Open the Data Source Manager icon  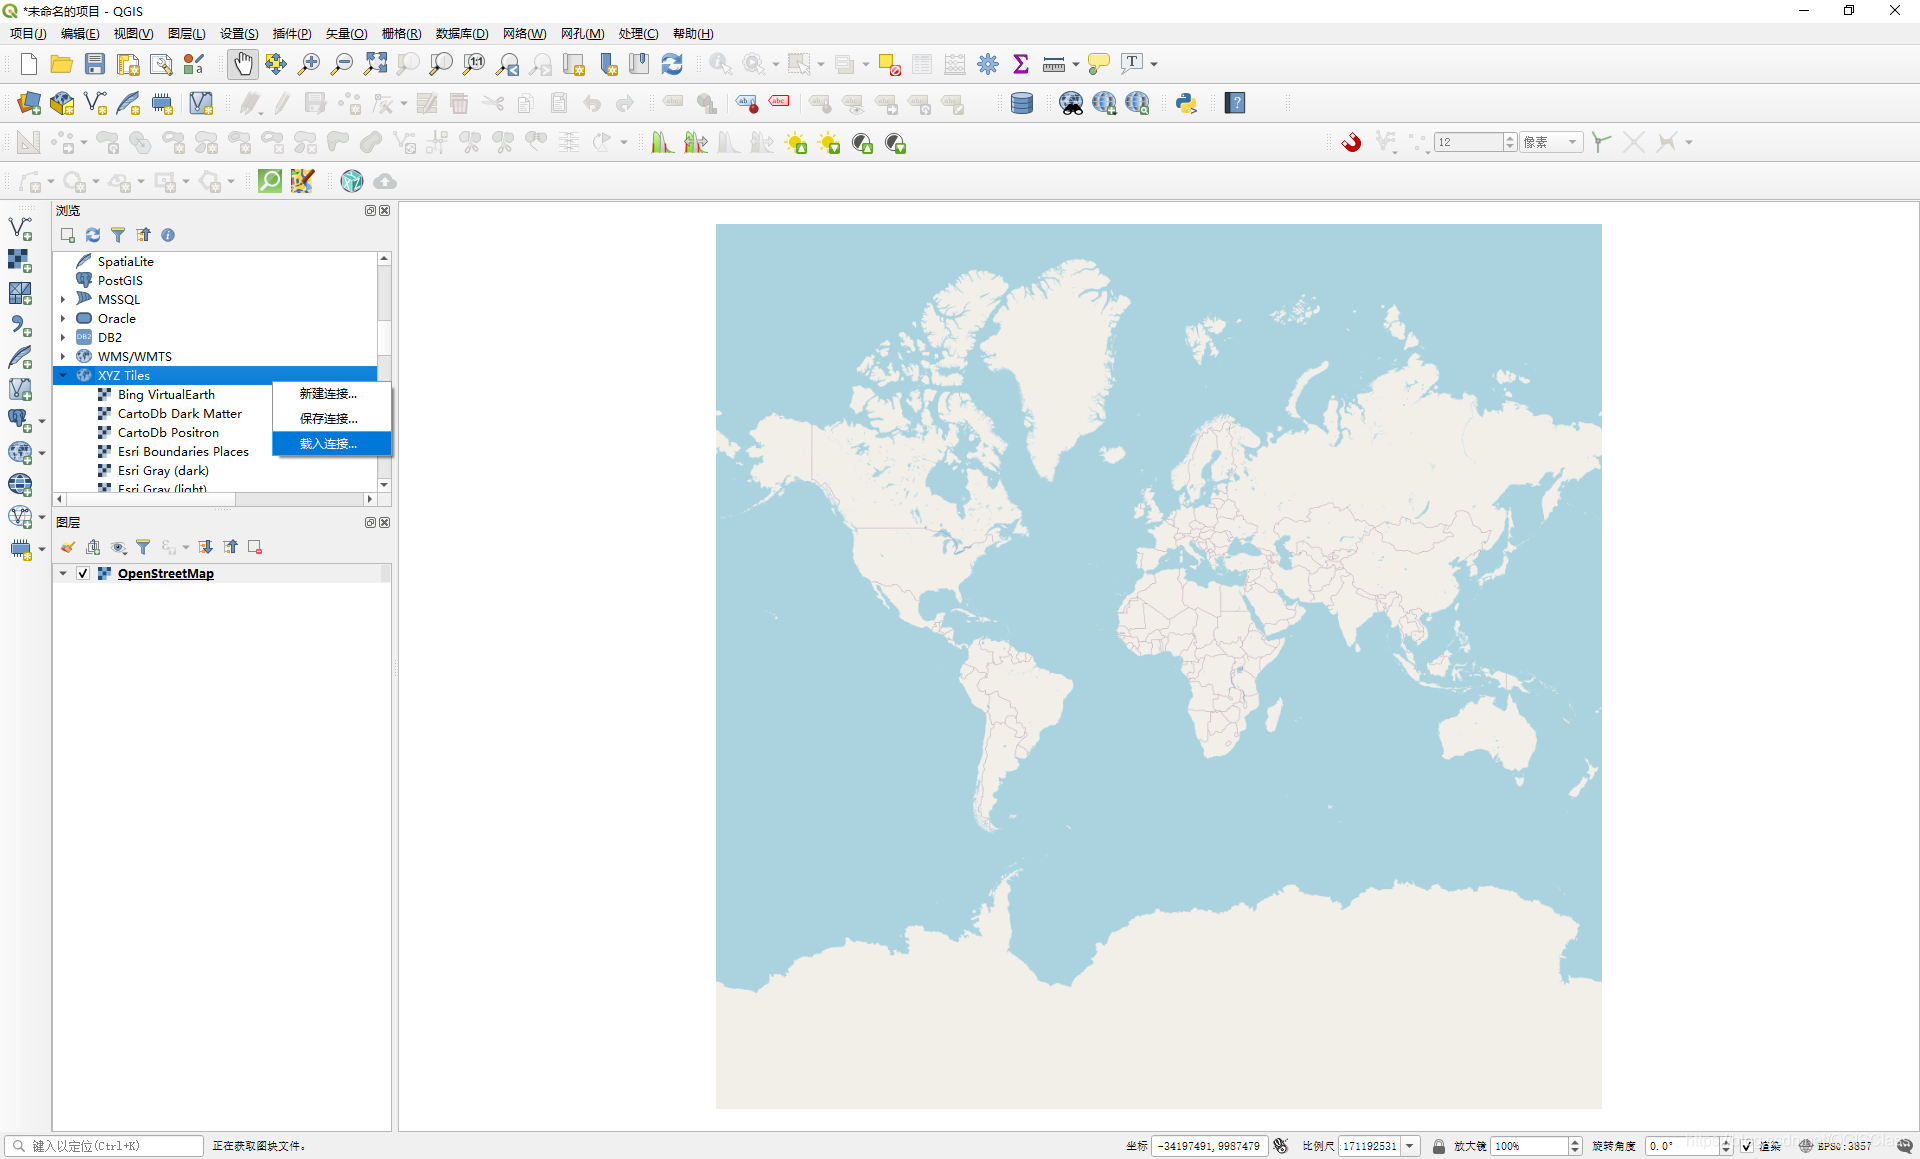pos(29,103)
